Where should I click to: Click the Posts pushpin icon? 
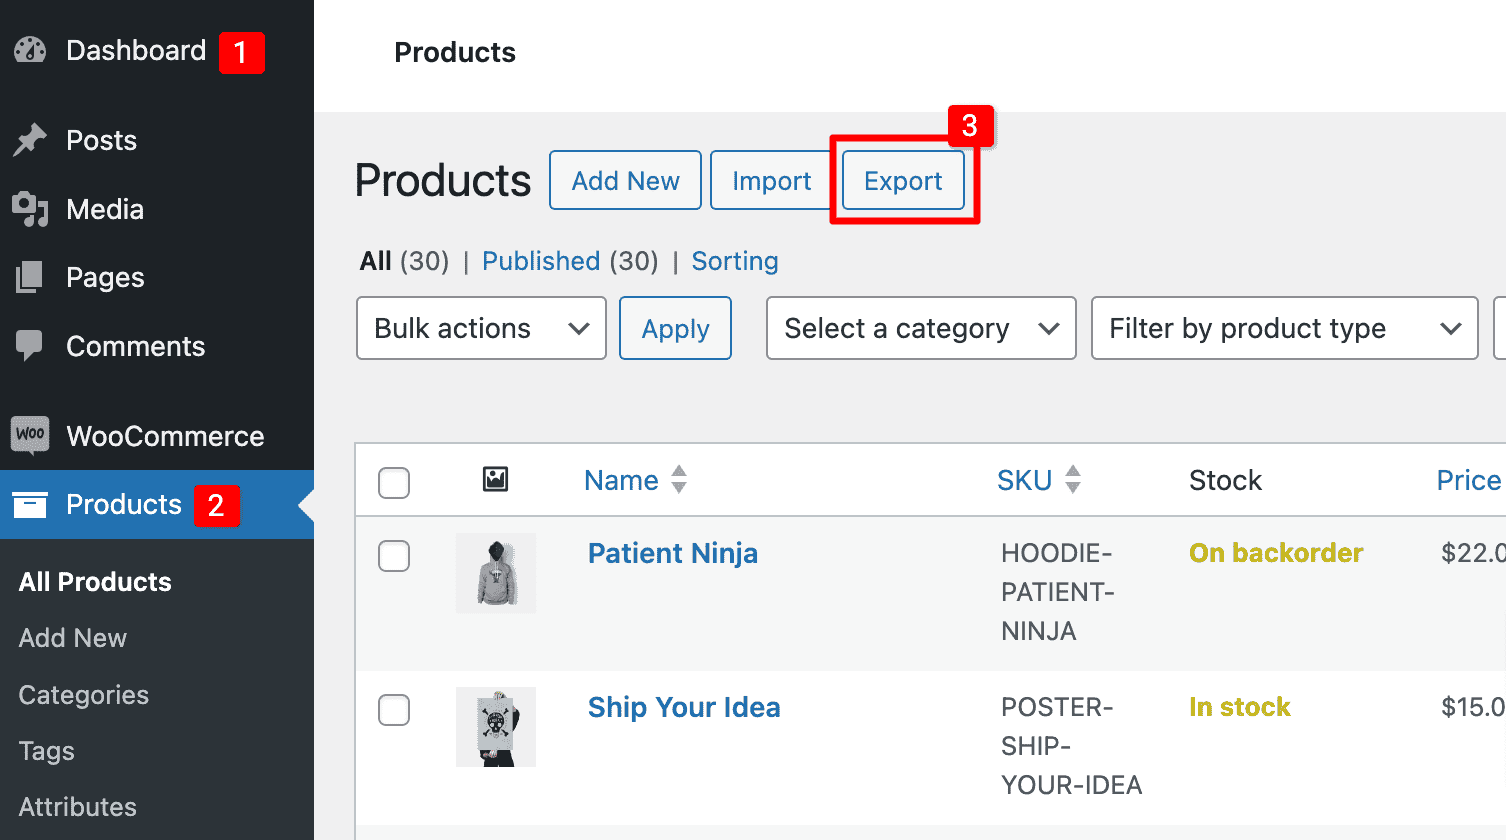pos(30,140)
